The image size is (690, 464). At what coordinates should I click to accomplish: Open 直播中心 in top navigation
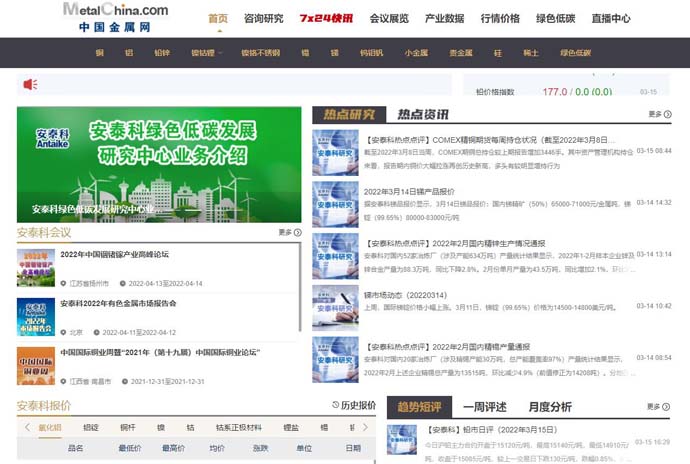pos(611,18)
